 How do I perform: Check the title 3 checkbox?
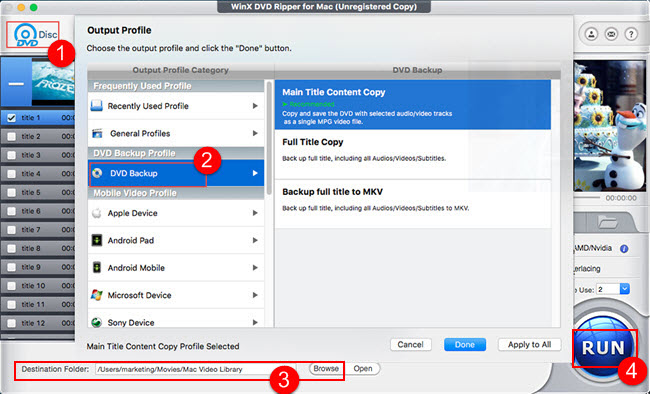[12, 155]
